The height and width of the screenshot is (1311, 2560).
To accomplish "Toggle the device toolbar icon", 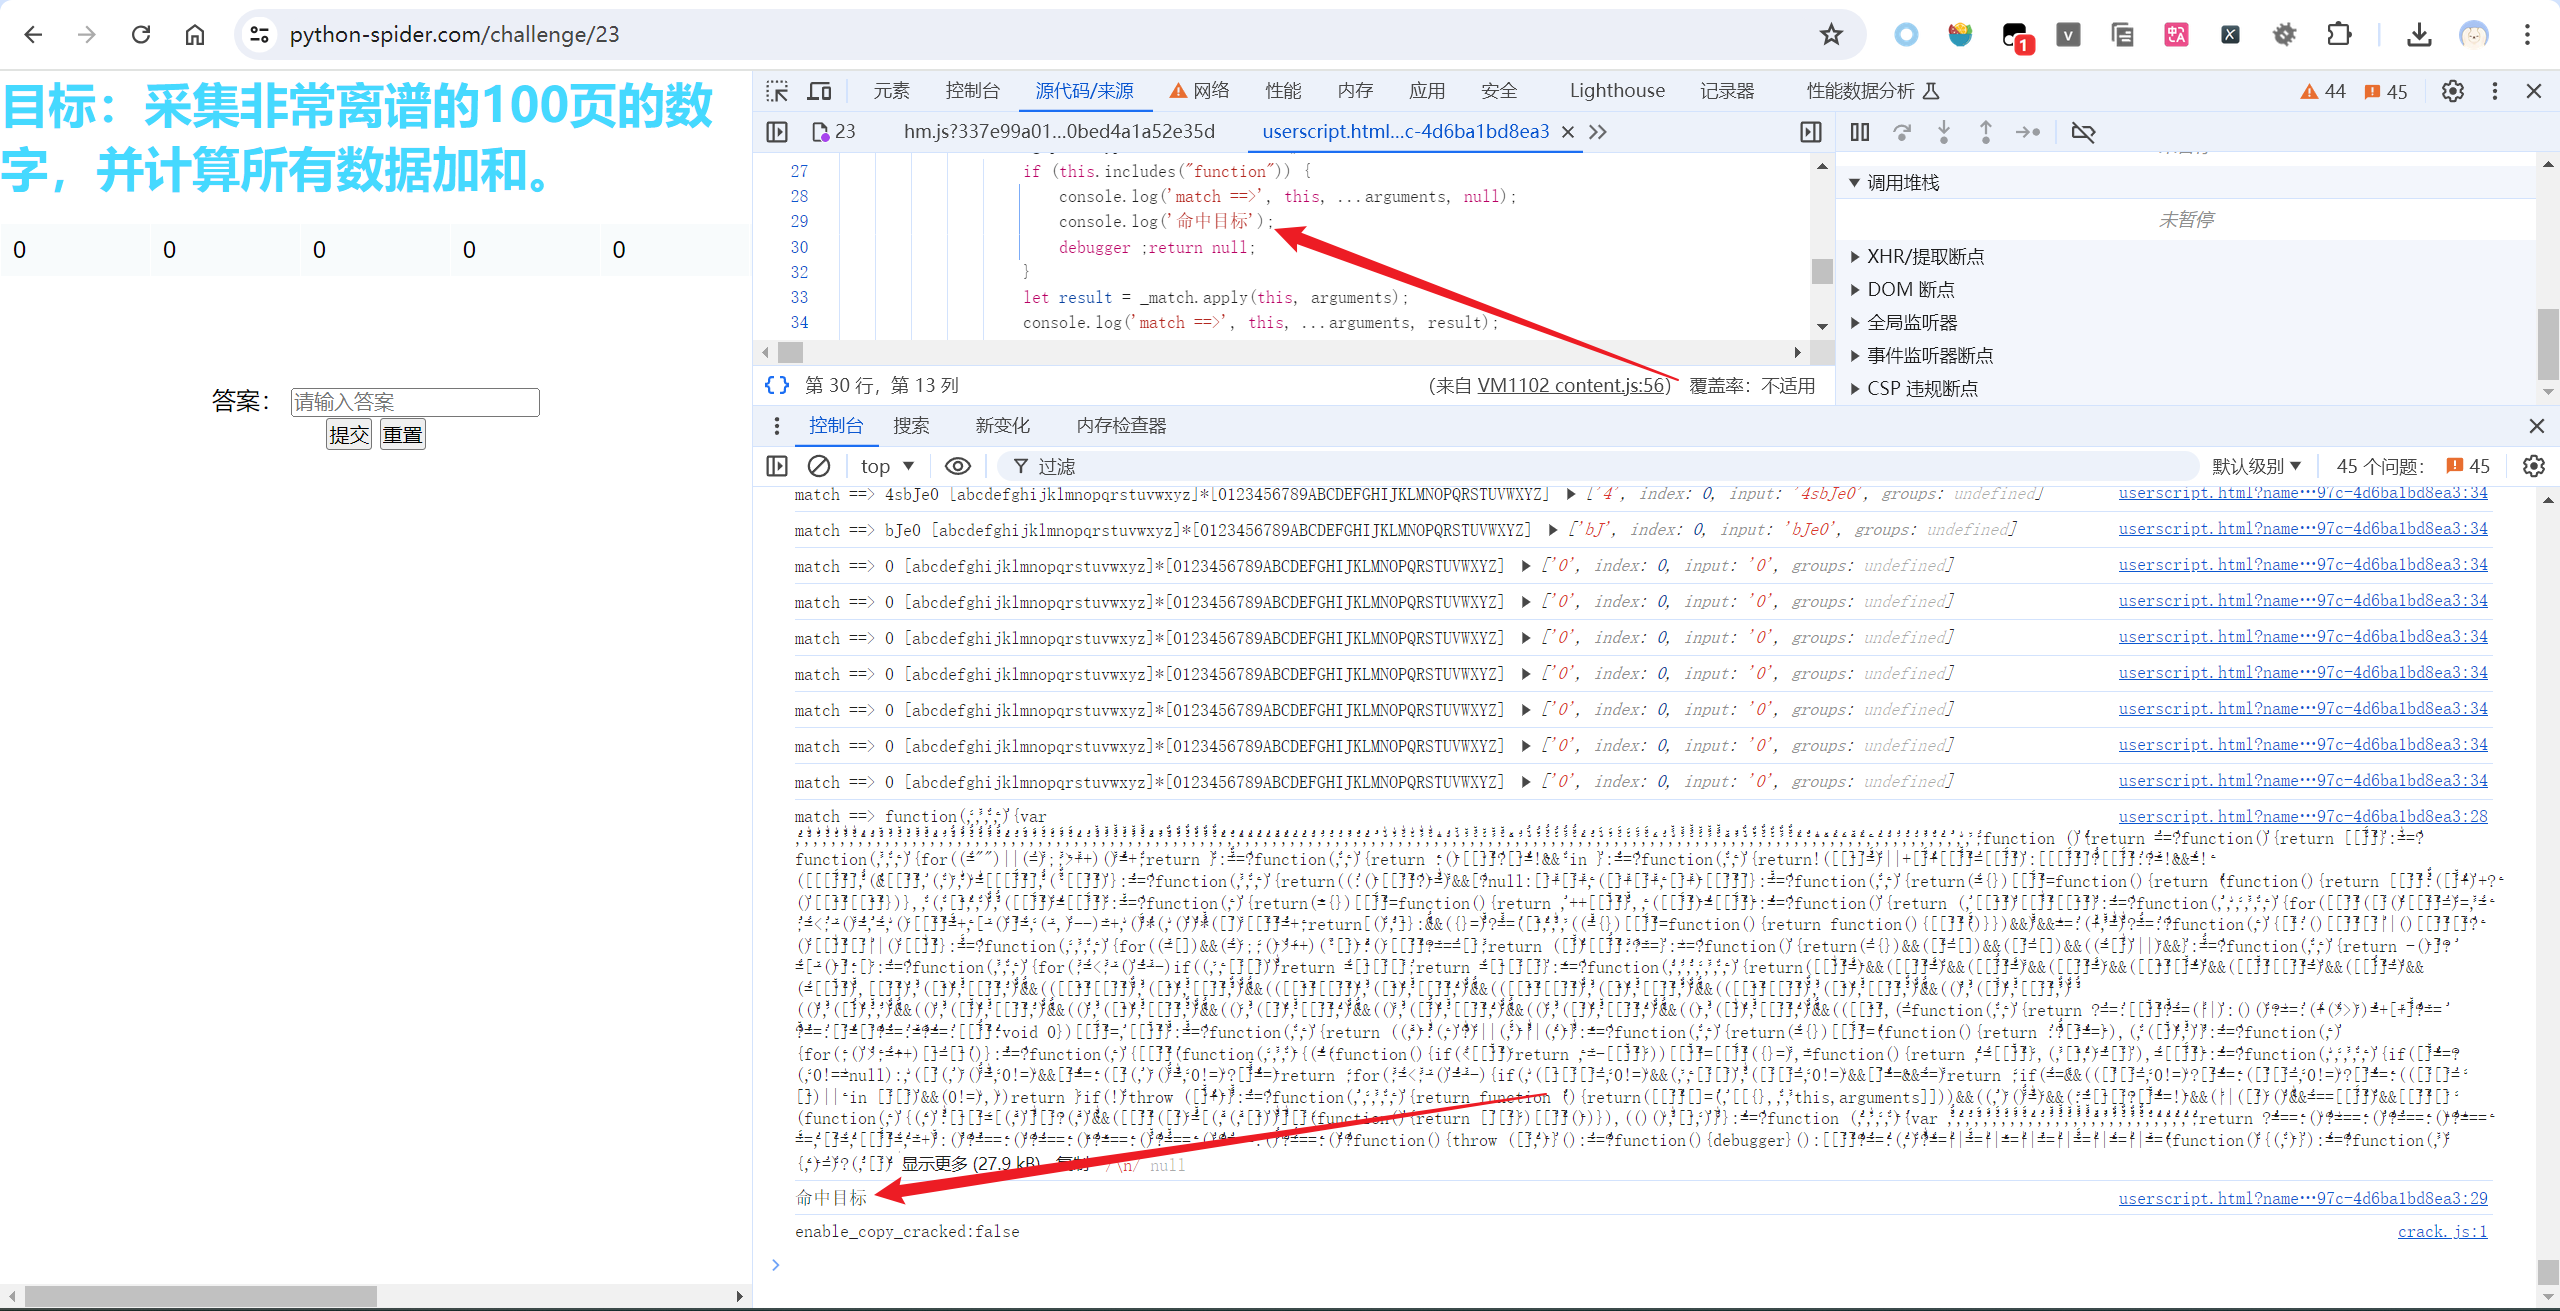I will point(819,91).
